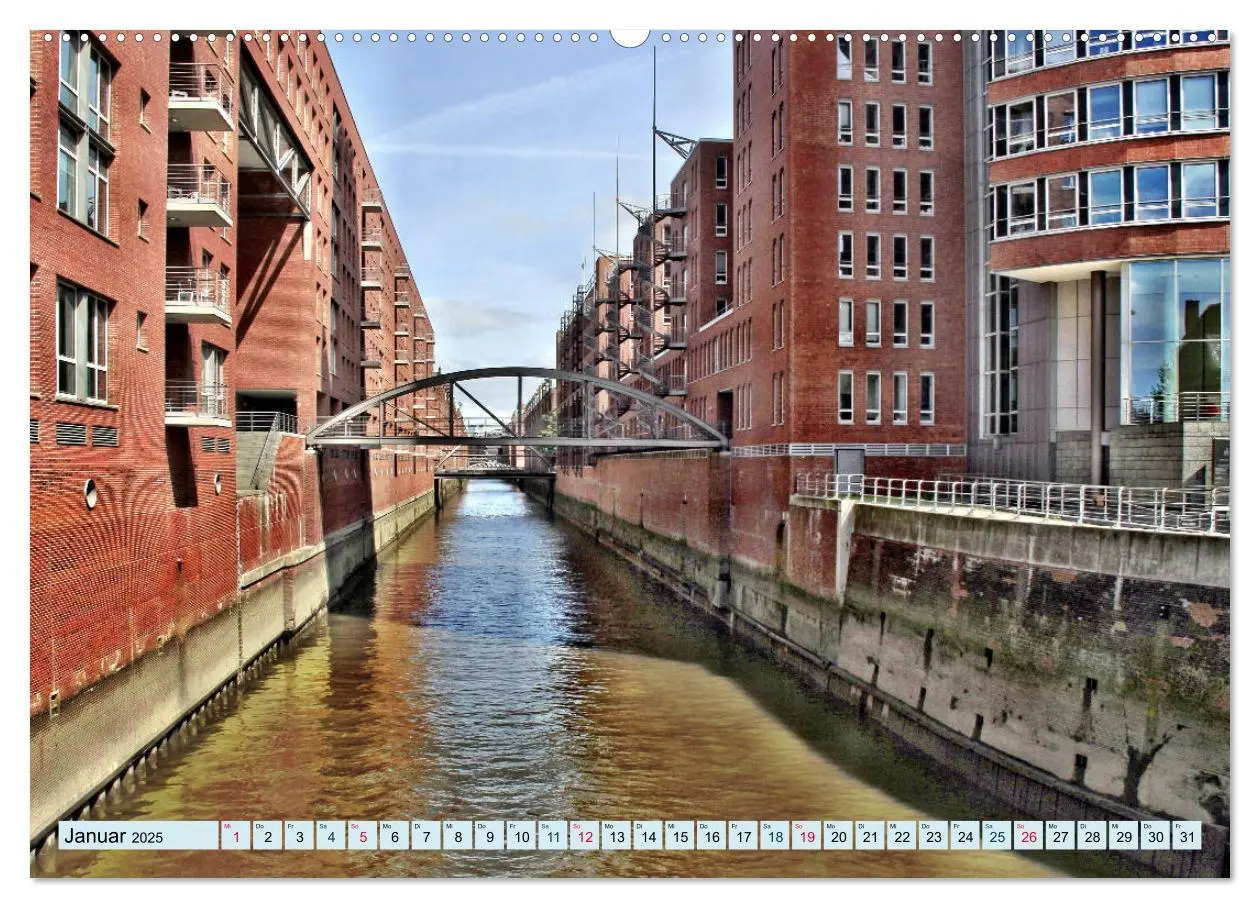Pick Saturday date 18 cell
The height and width of the screenshot is (908, 1260).
coord(775,836)
